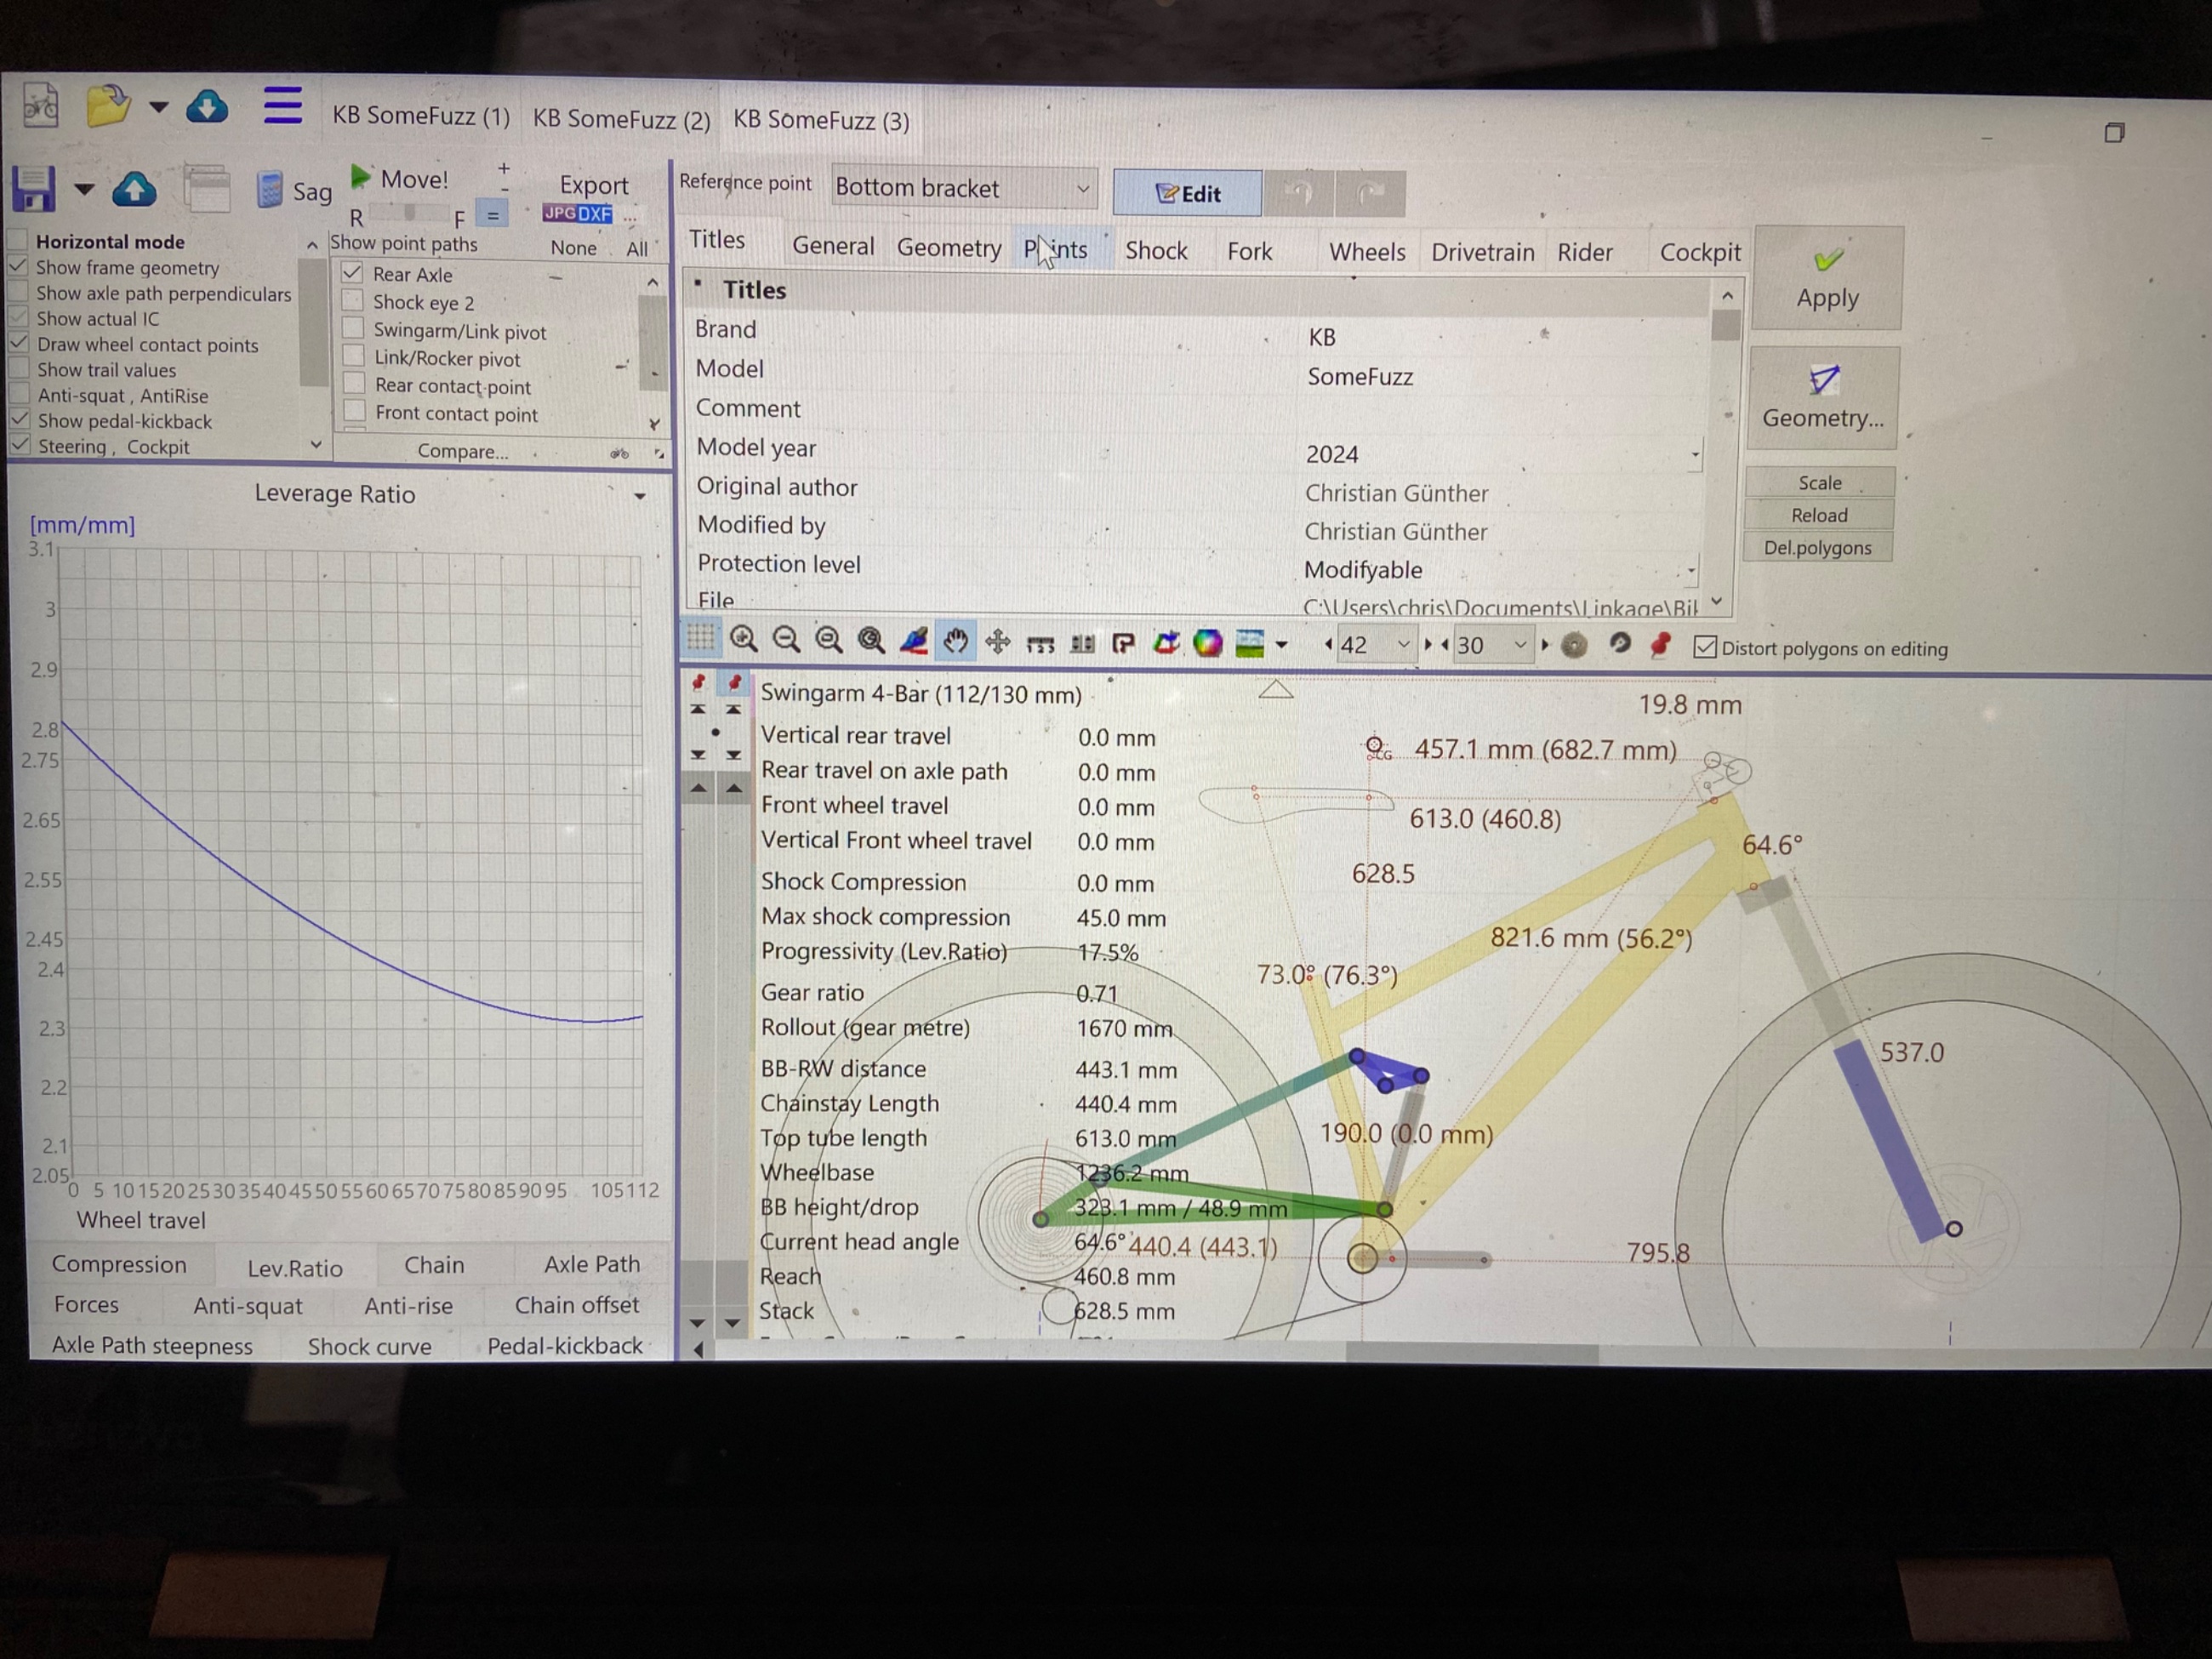This screenshot has height=1659, width=2212.
Task: Select the pan hand tool
Action: 956,641
